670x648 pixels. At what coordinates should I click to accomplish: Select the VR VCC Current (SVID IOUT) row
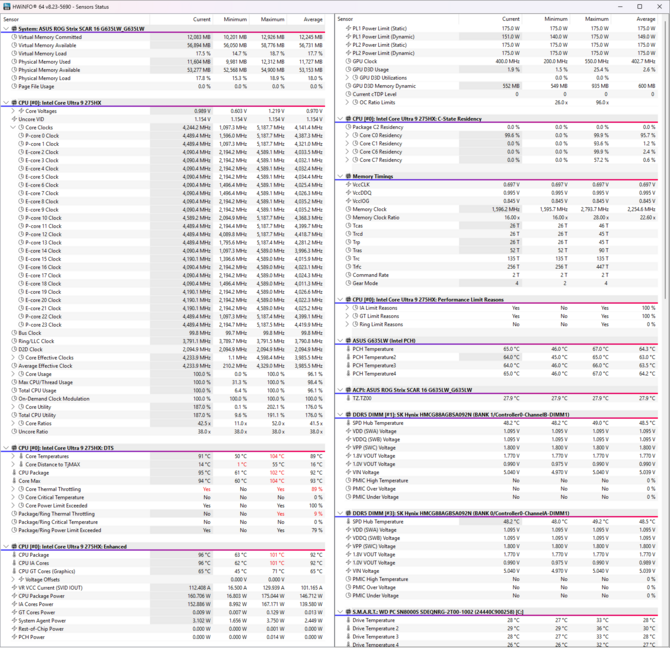click(x=163, y=588)
